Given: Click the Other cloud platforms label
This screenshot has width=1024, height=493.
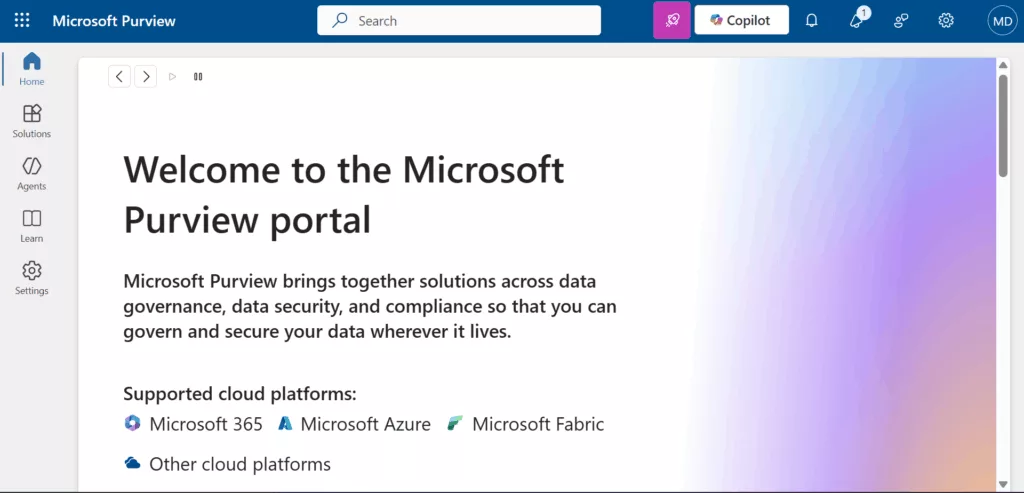Looking at the screenshot, I should coord(240,464).
